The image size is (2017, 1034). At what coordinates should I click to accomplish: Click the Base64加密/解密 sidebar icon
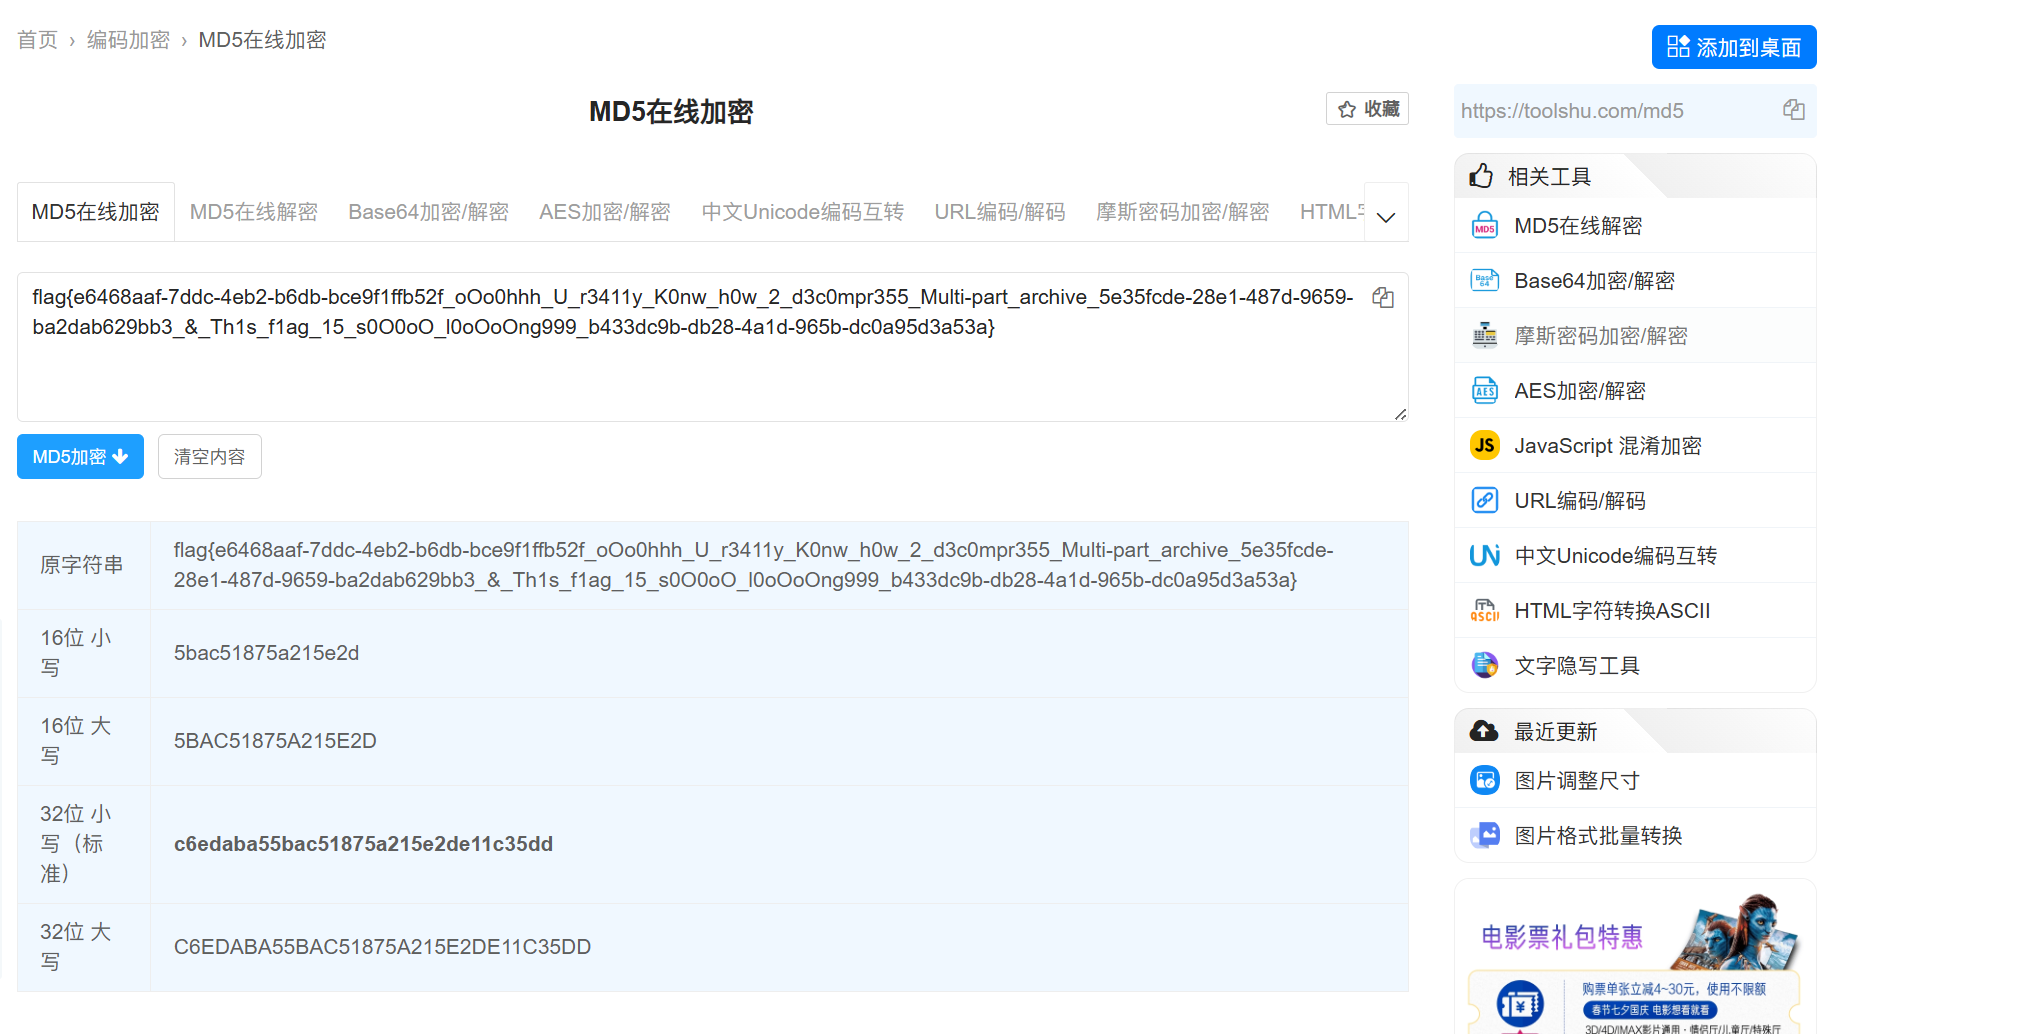click(1485, 281)
